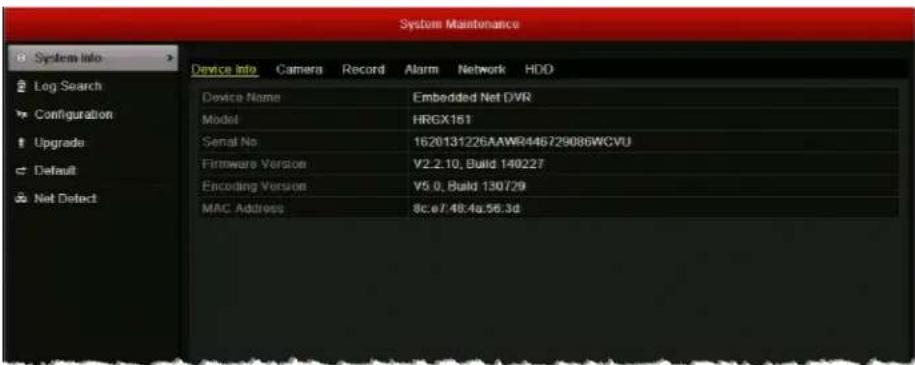
Task: Select the V2.2.10 firmware build value
Action: (478, 164)
